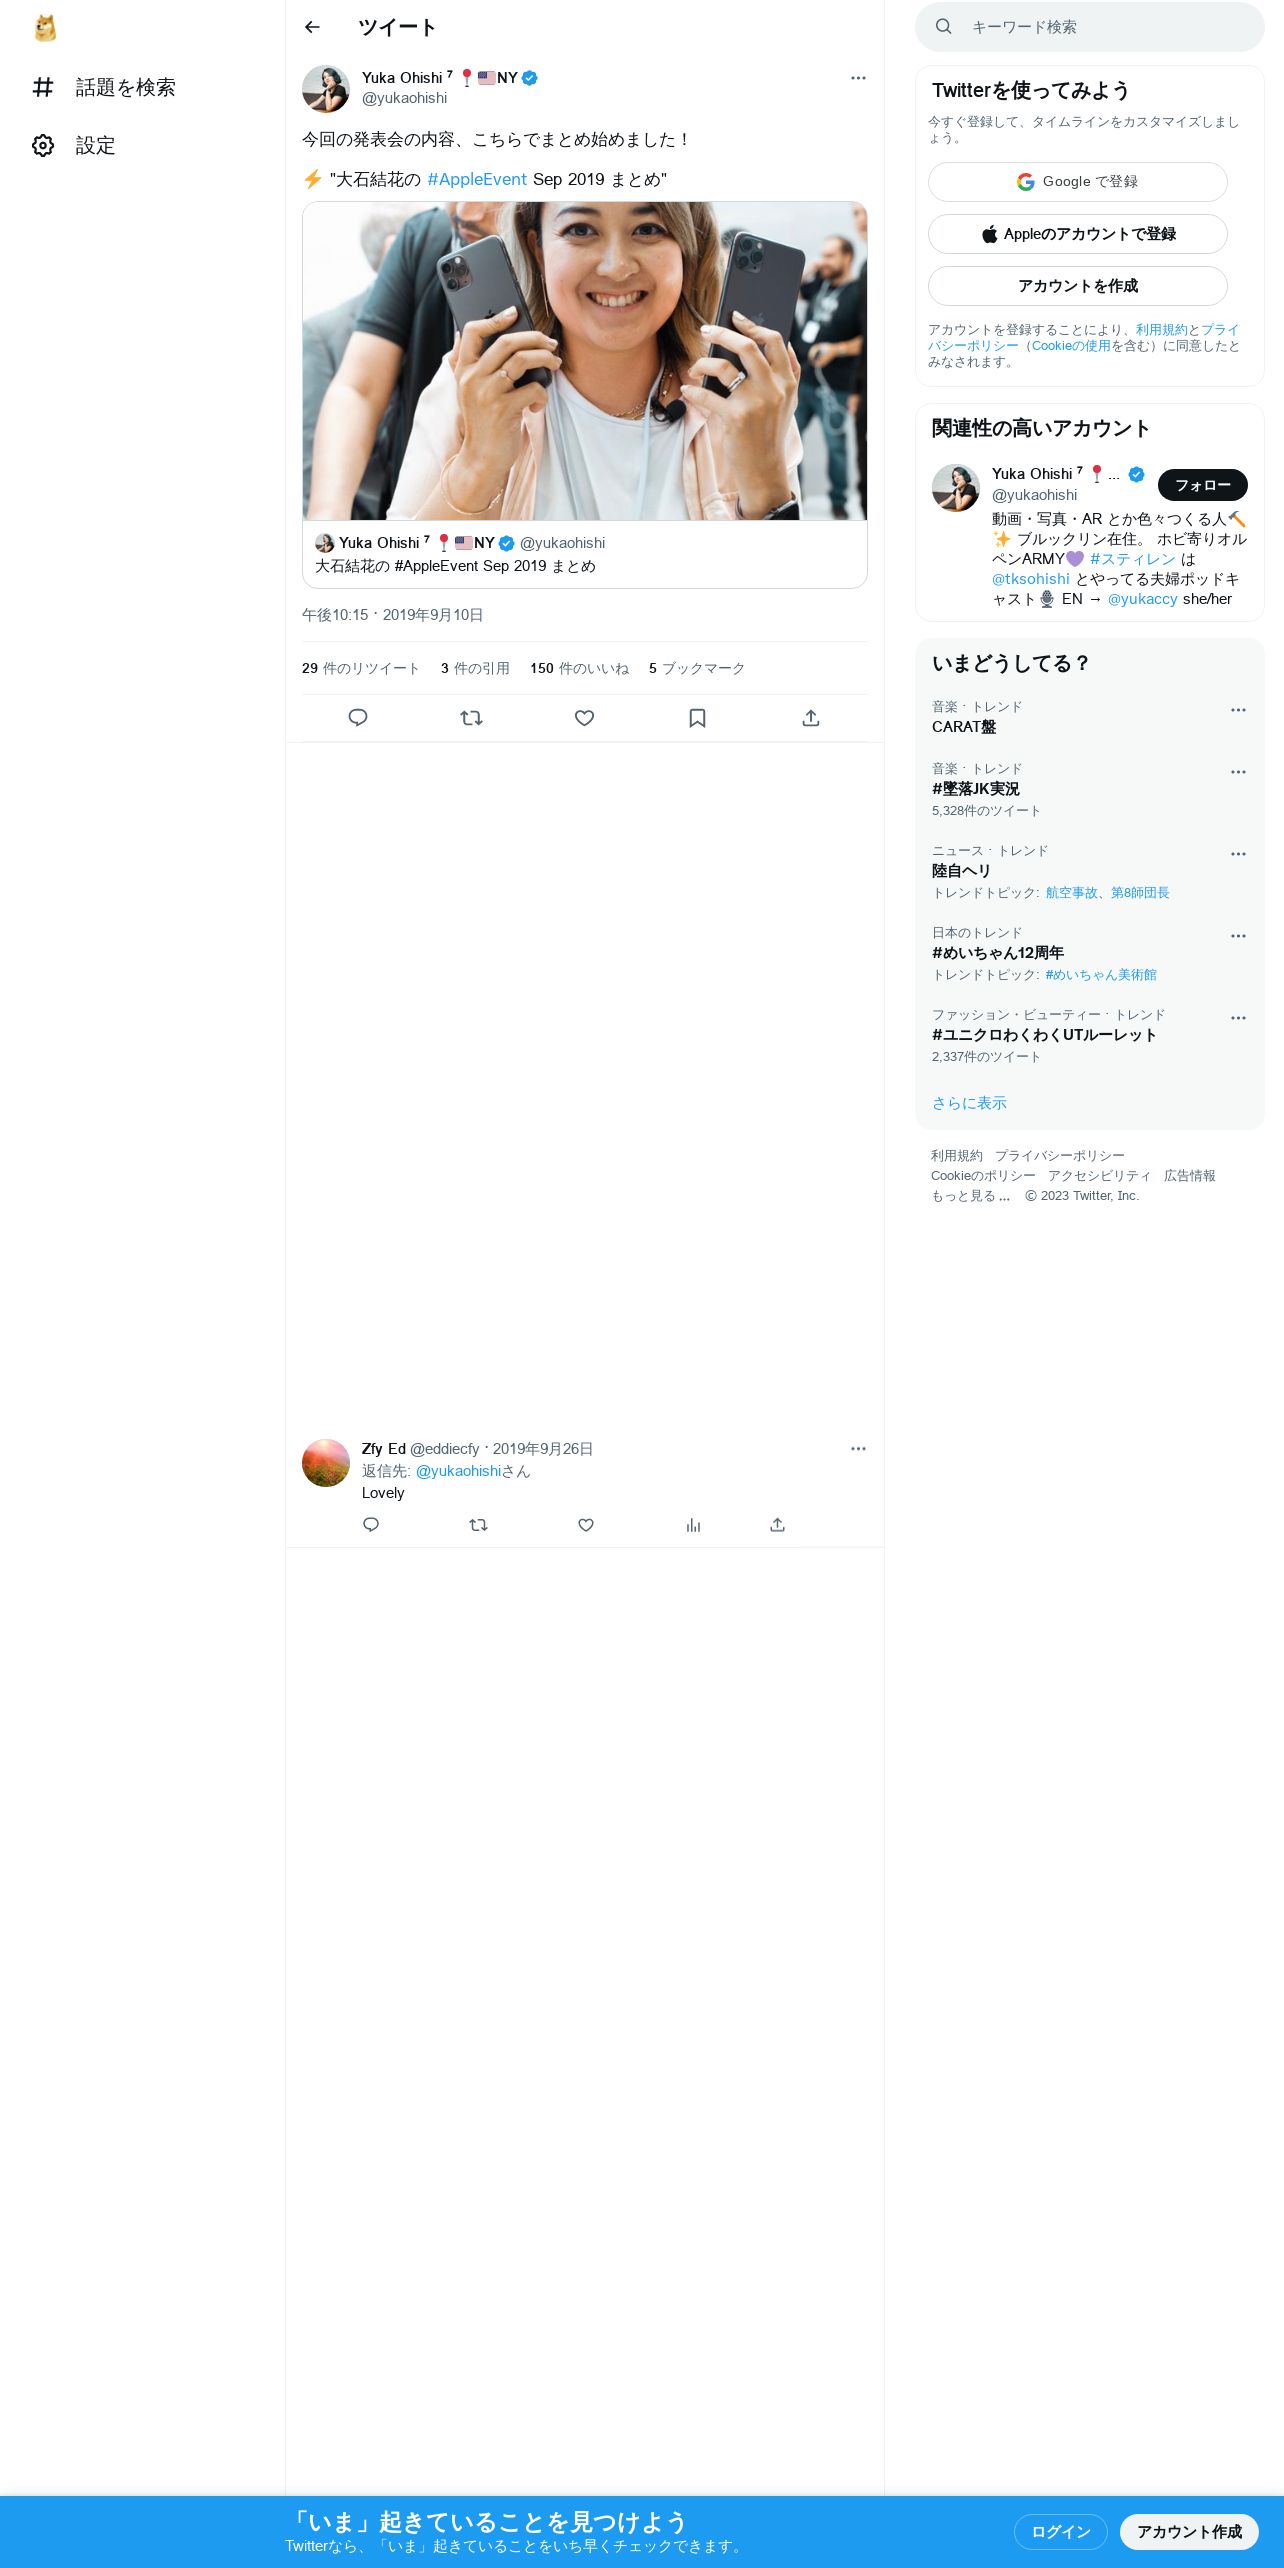Retweet Zfy Ed's reply
The height and width of the screenshot is (2568, 1284).
tap(478, 1525)
